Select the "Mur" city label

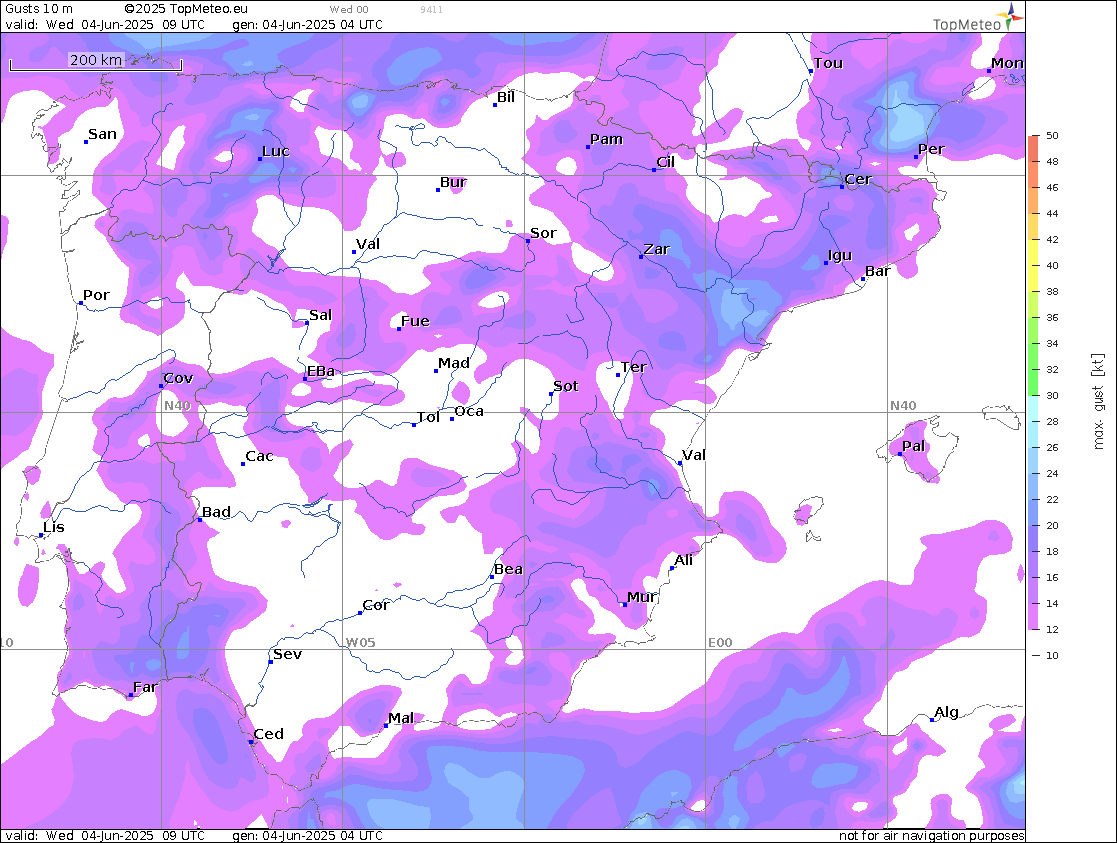641,596
